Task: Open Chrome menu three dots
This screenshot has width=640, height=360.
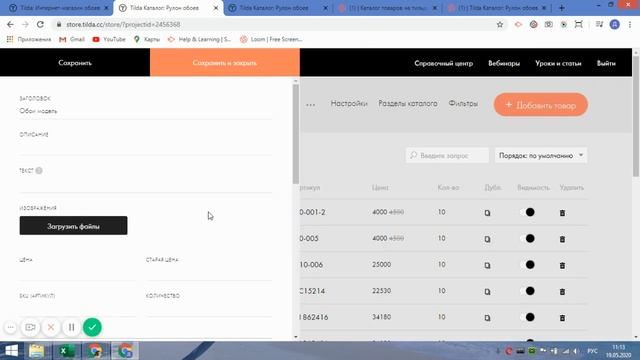Action: click(630, 24)
